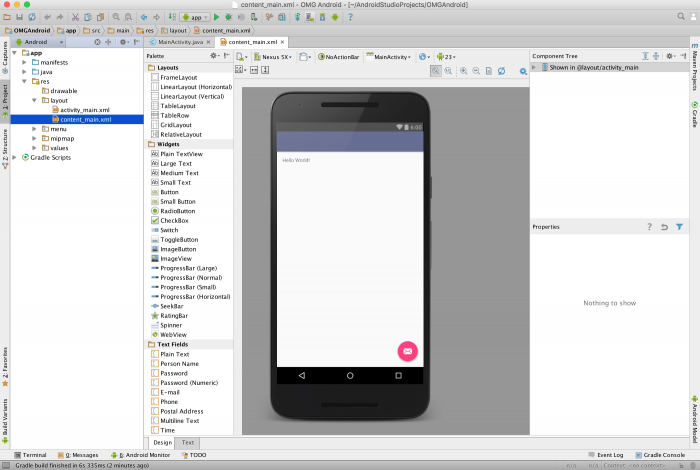Viewport: 700px width, 470px height.
Task: Select activity_main.xml in the project tree
Action: (x=85, y=110)
